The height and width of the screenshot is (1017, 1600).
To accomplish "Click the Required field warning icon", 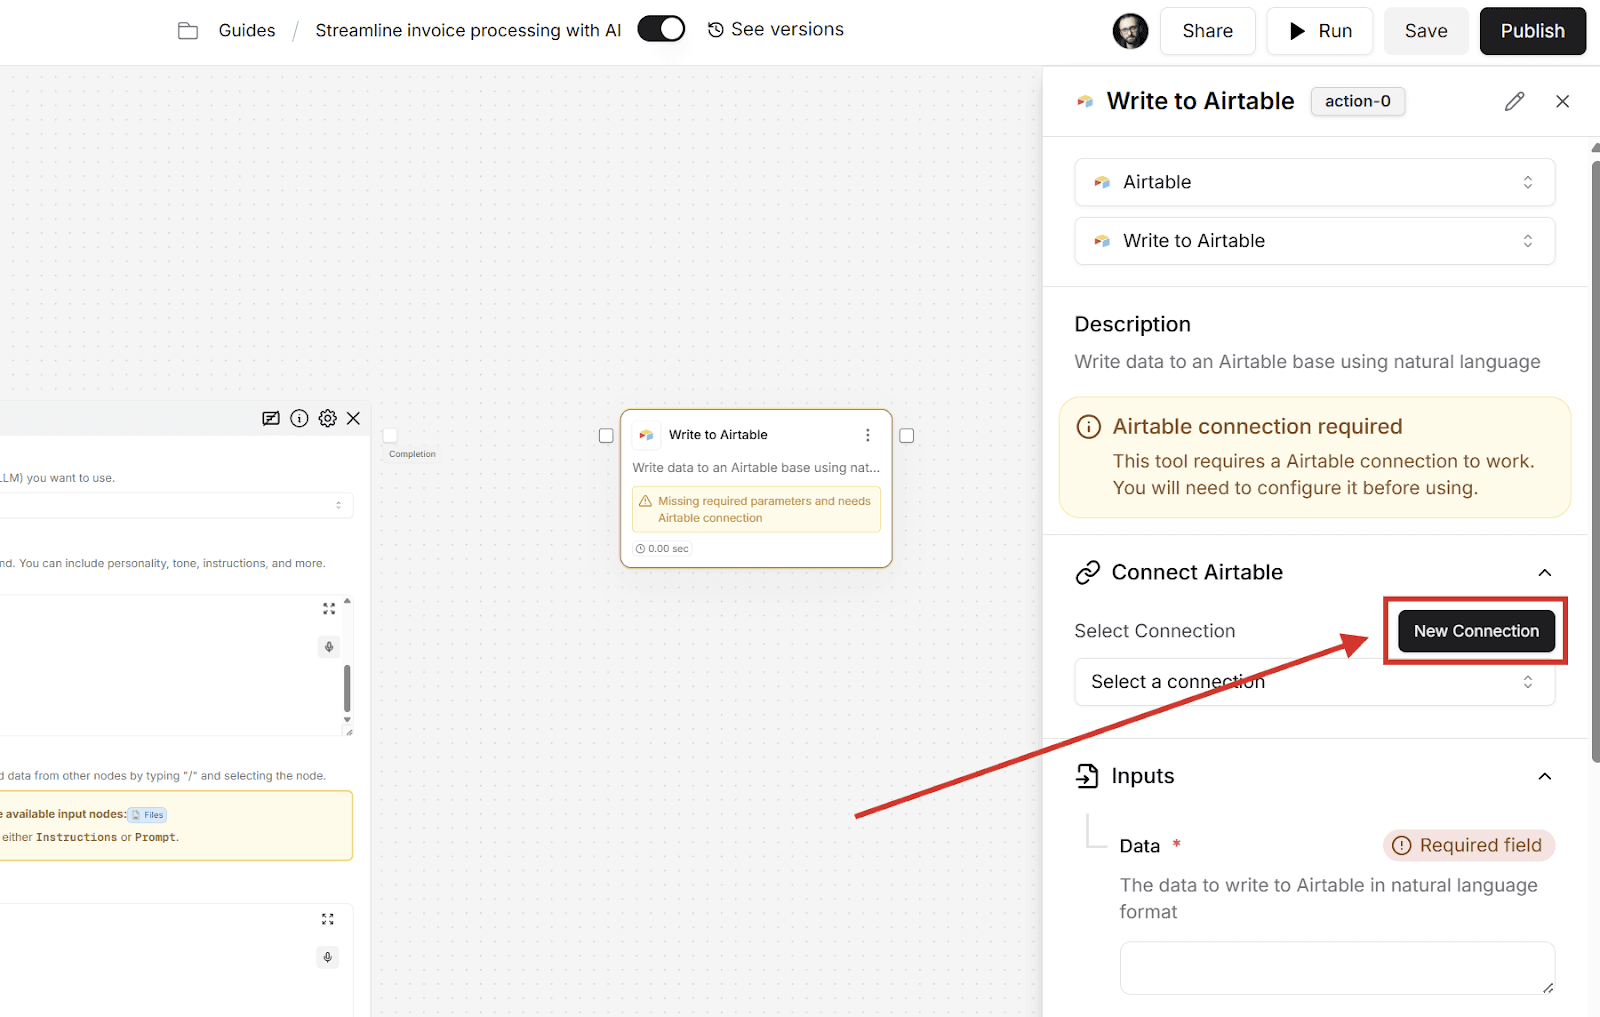I will point(1402,846).
